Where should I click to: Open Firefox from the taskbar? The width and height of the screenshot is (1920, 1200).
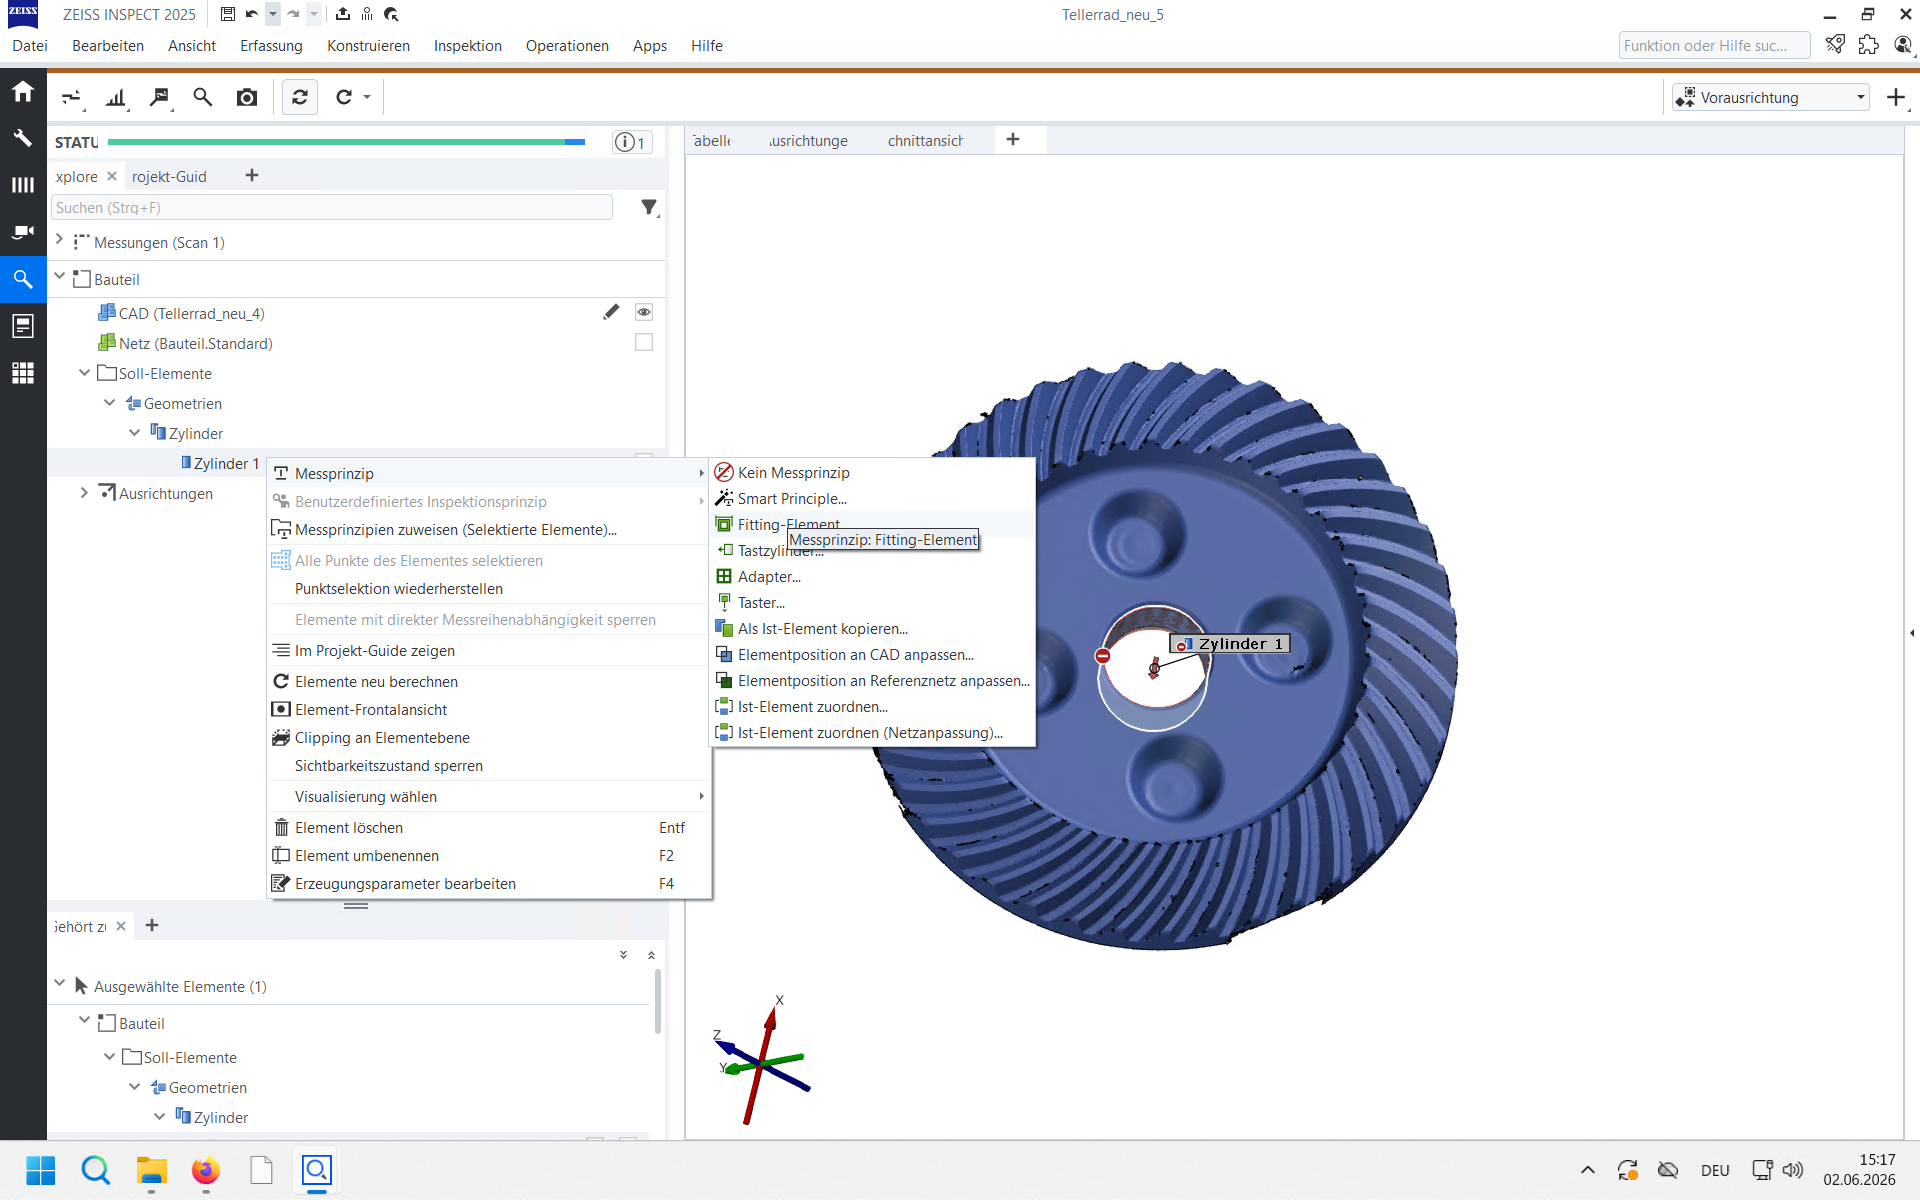206,1170
